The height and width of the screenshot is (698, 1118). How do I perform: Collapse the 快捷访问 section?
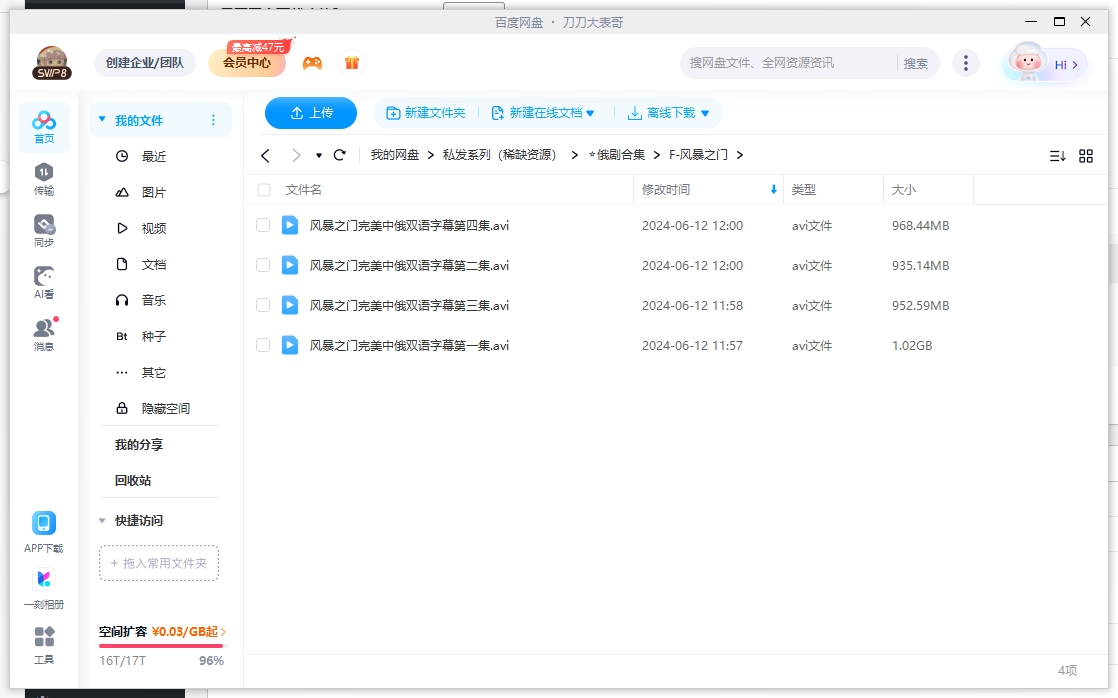click(101, 520)
